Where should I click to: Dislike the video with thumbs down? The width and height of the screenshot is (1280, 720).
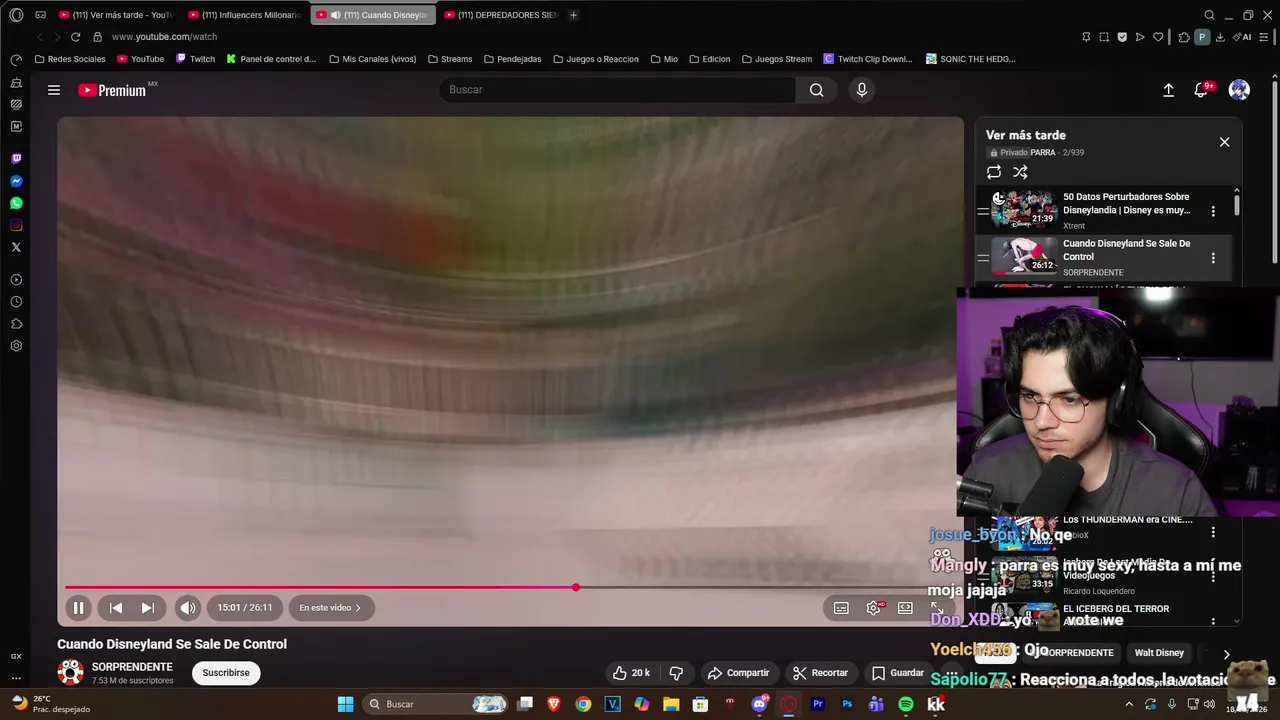pyautogui.click(x=676, y=673)
